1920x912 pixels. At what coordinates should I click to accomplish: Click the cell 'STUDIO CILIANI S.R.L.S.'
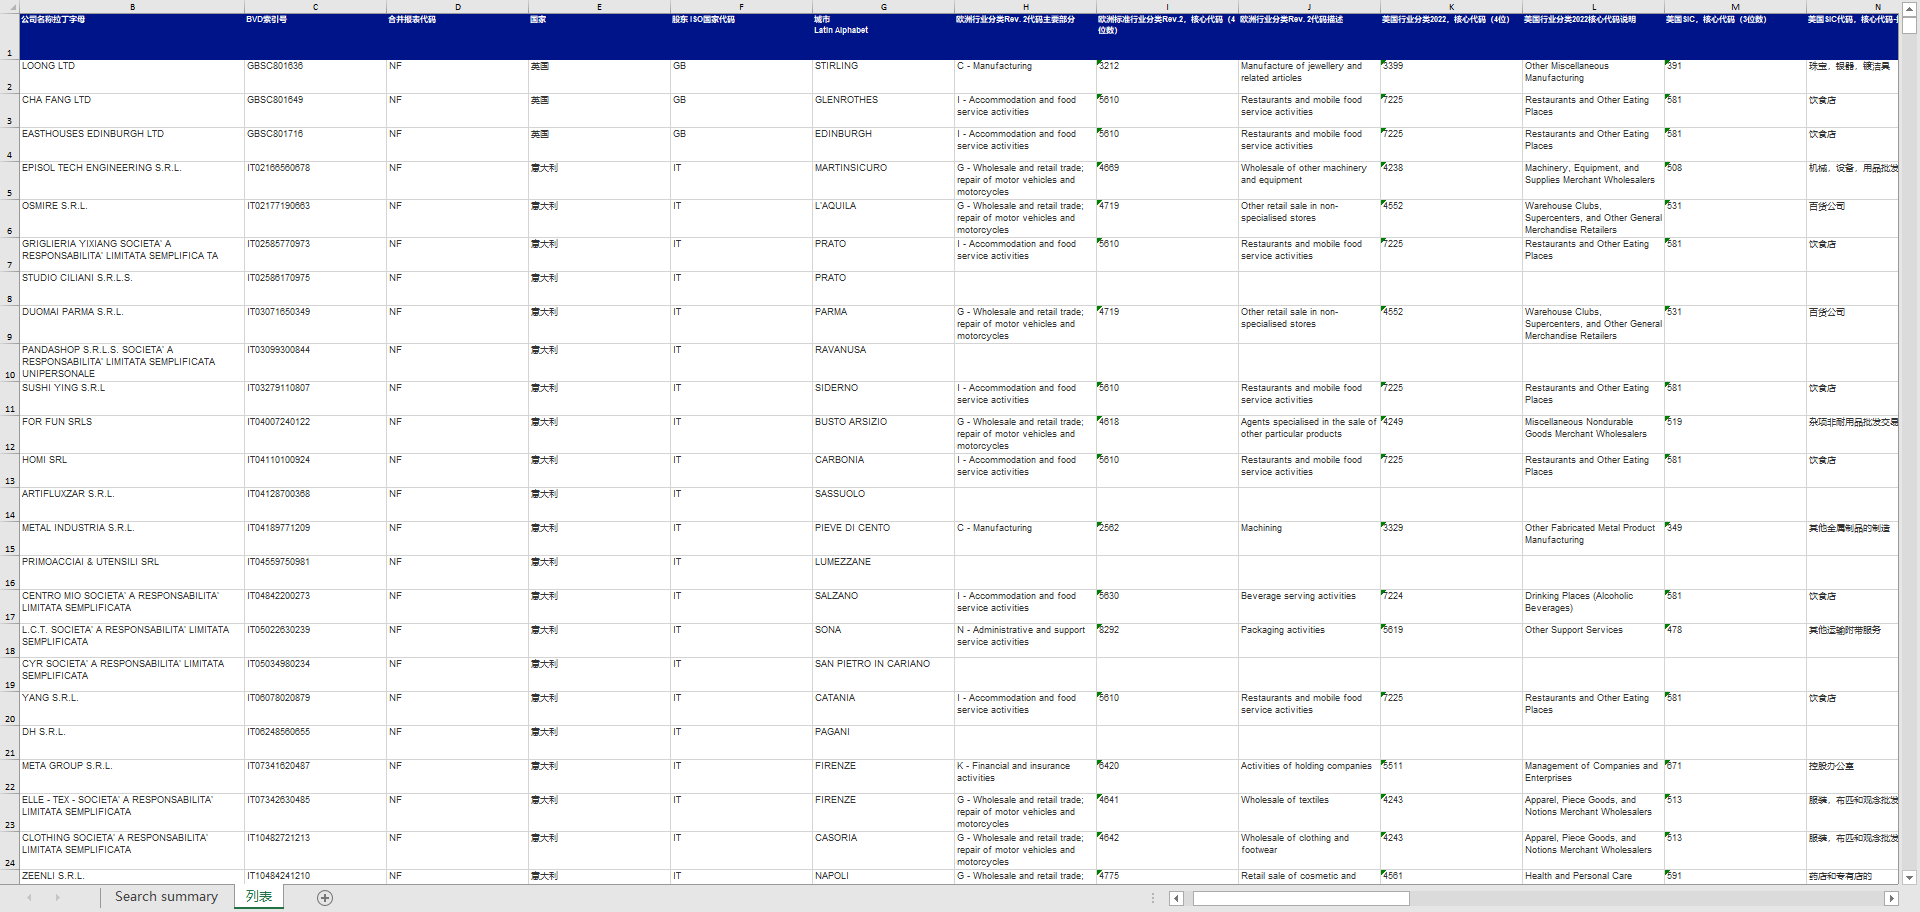click(x=132, y=289)
